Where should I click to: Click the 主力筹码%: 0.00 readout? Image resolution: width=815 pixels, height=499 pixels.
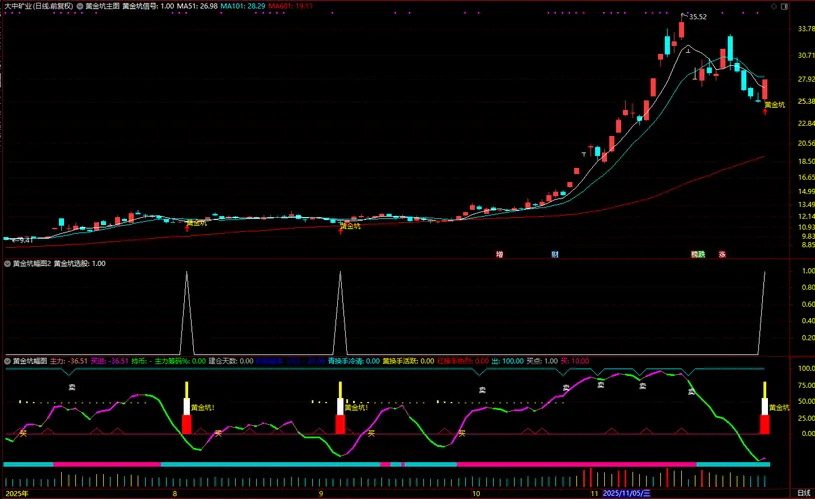180,361
